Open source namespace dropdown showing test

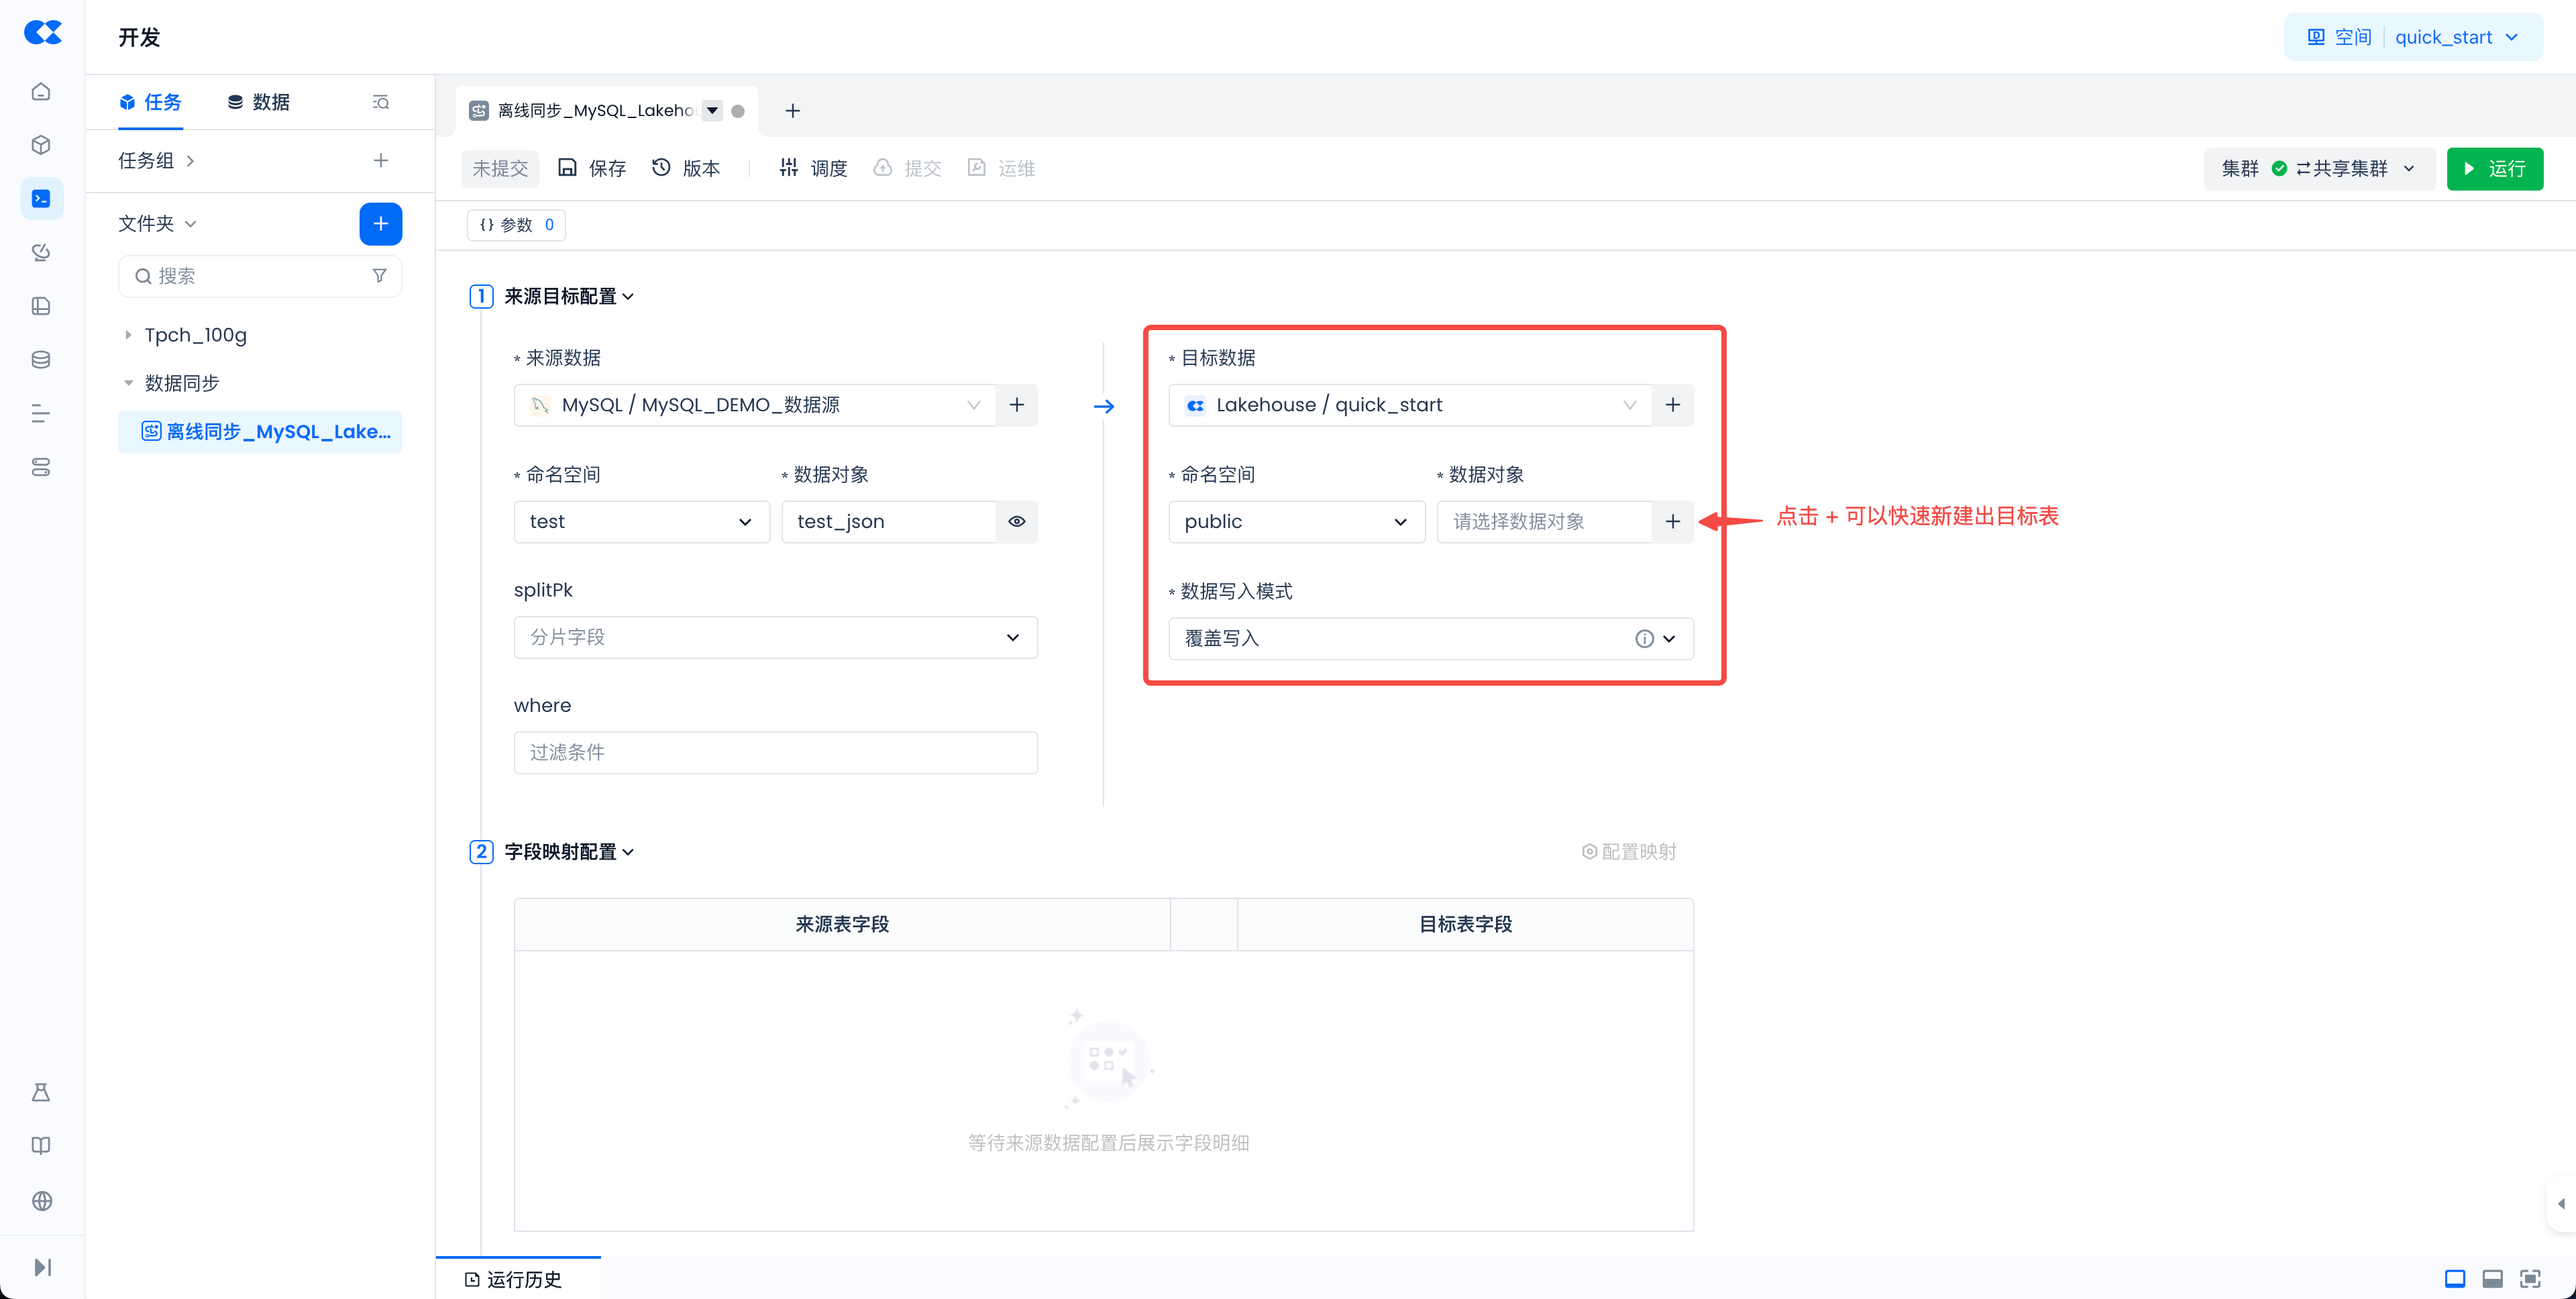pyautogui.click(x=641, y=522)
